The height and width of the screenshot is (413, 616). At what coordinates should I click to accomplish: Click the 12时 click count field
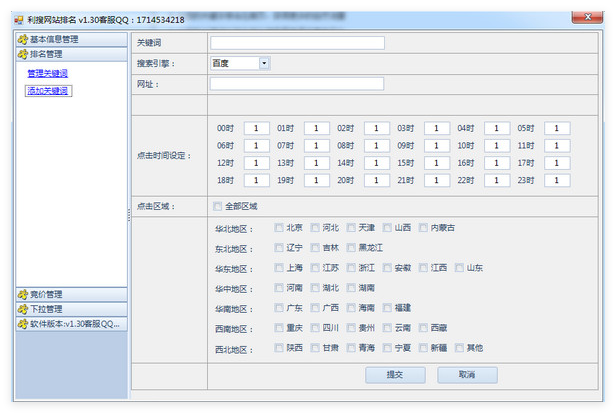click(x=257, y=163)
